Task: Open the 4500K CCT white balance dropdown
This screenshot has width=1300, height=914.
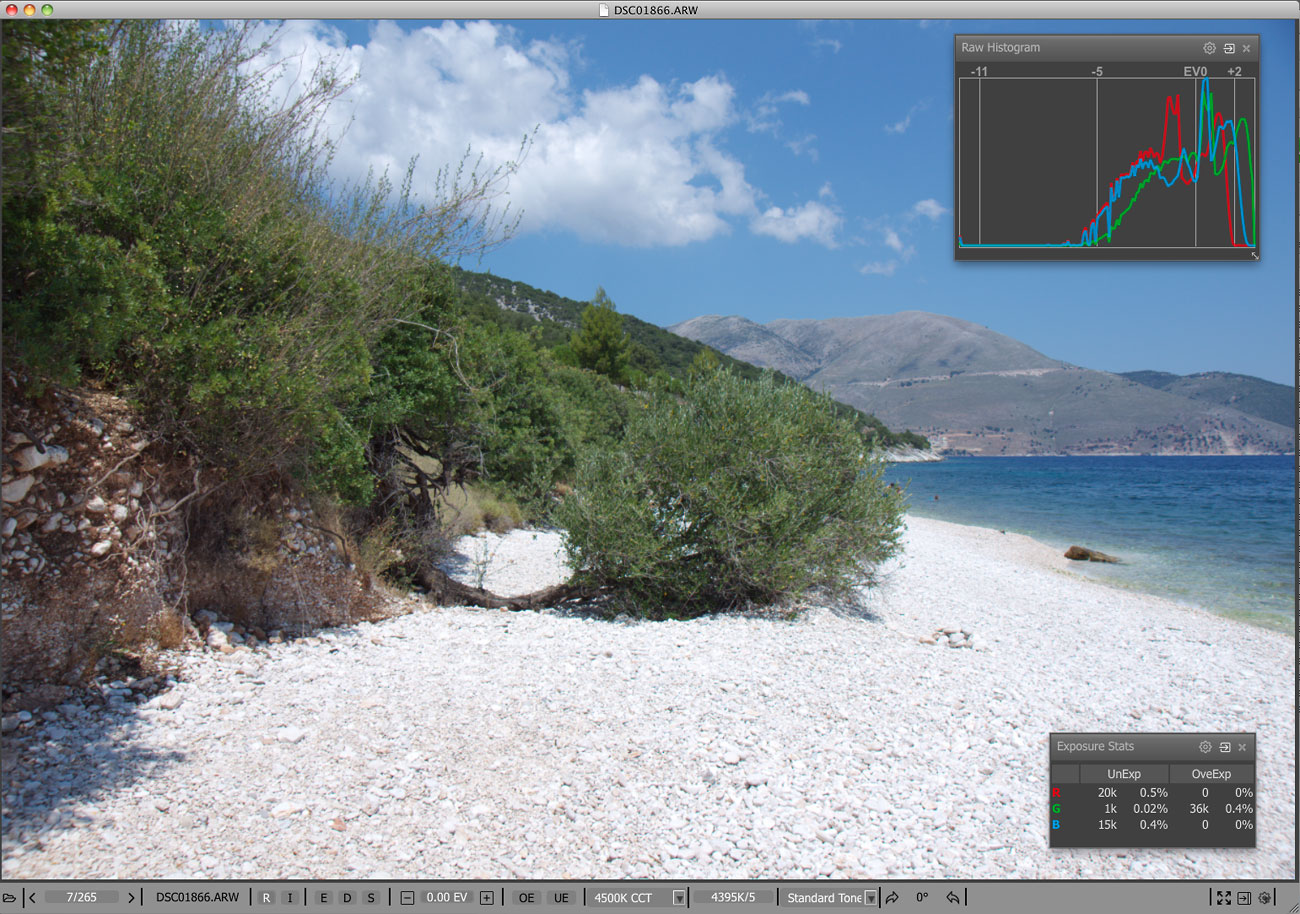Action: [x=679, y=897]
